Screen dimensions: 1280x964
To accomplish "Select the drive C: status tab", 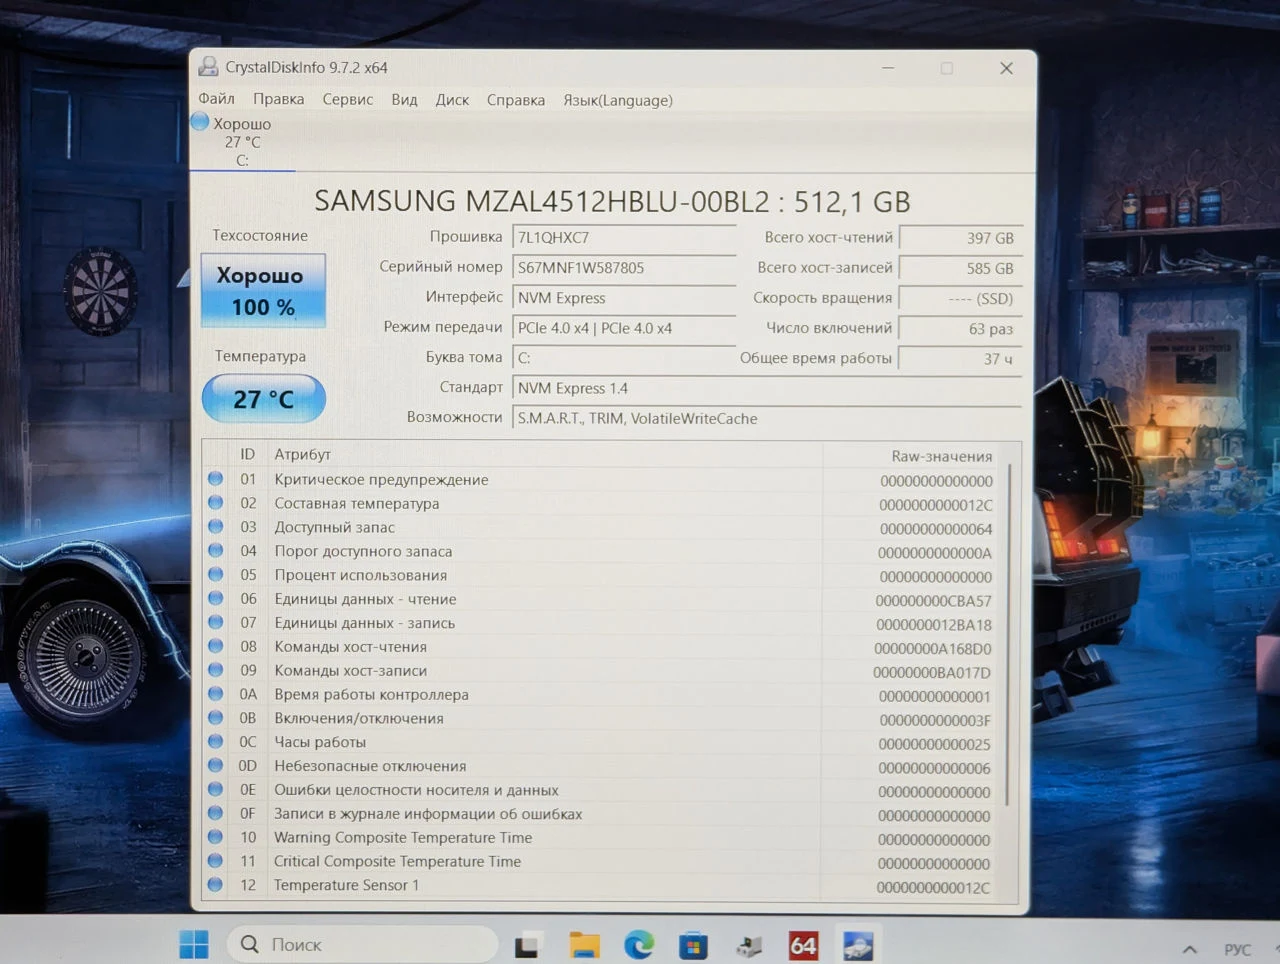I will (242, 141).
